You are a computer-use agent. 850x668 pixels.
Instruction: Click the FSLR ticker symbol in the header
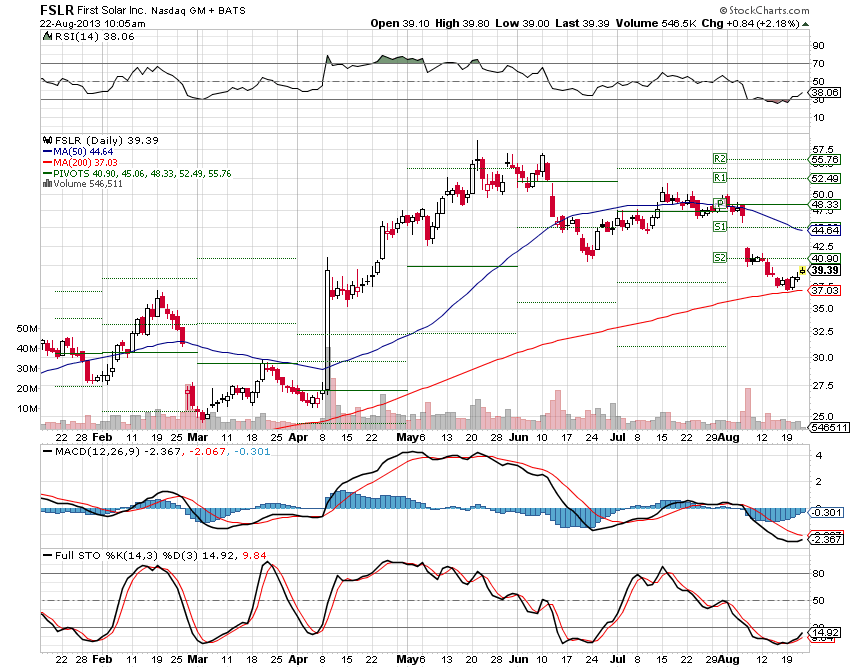tap(56, 10)
